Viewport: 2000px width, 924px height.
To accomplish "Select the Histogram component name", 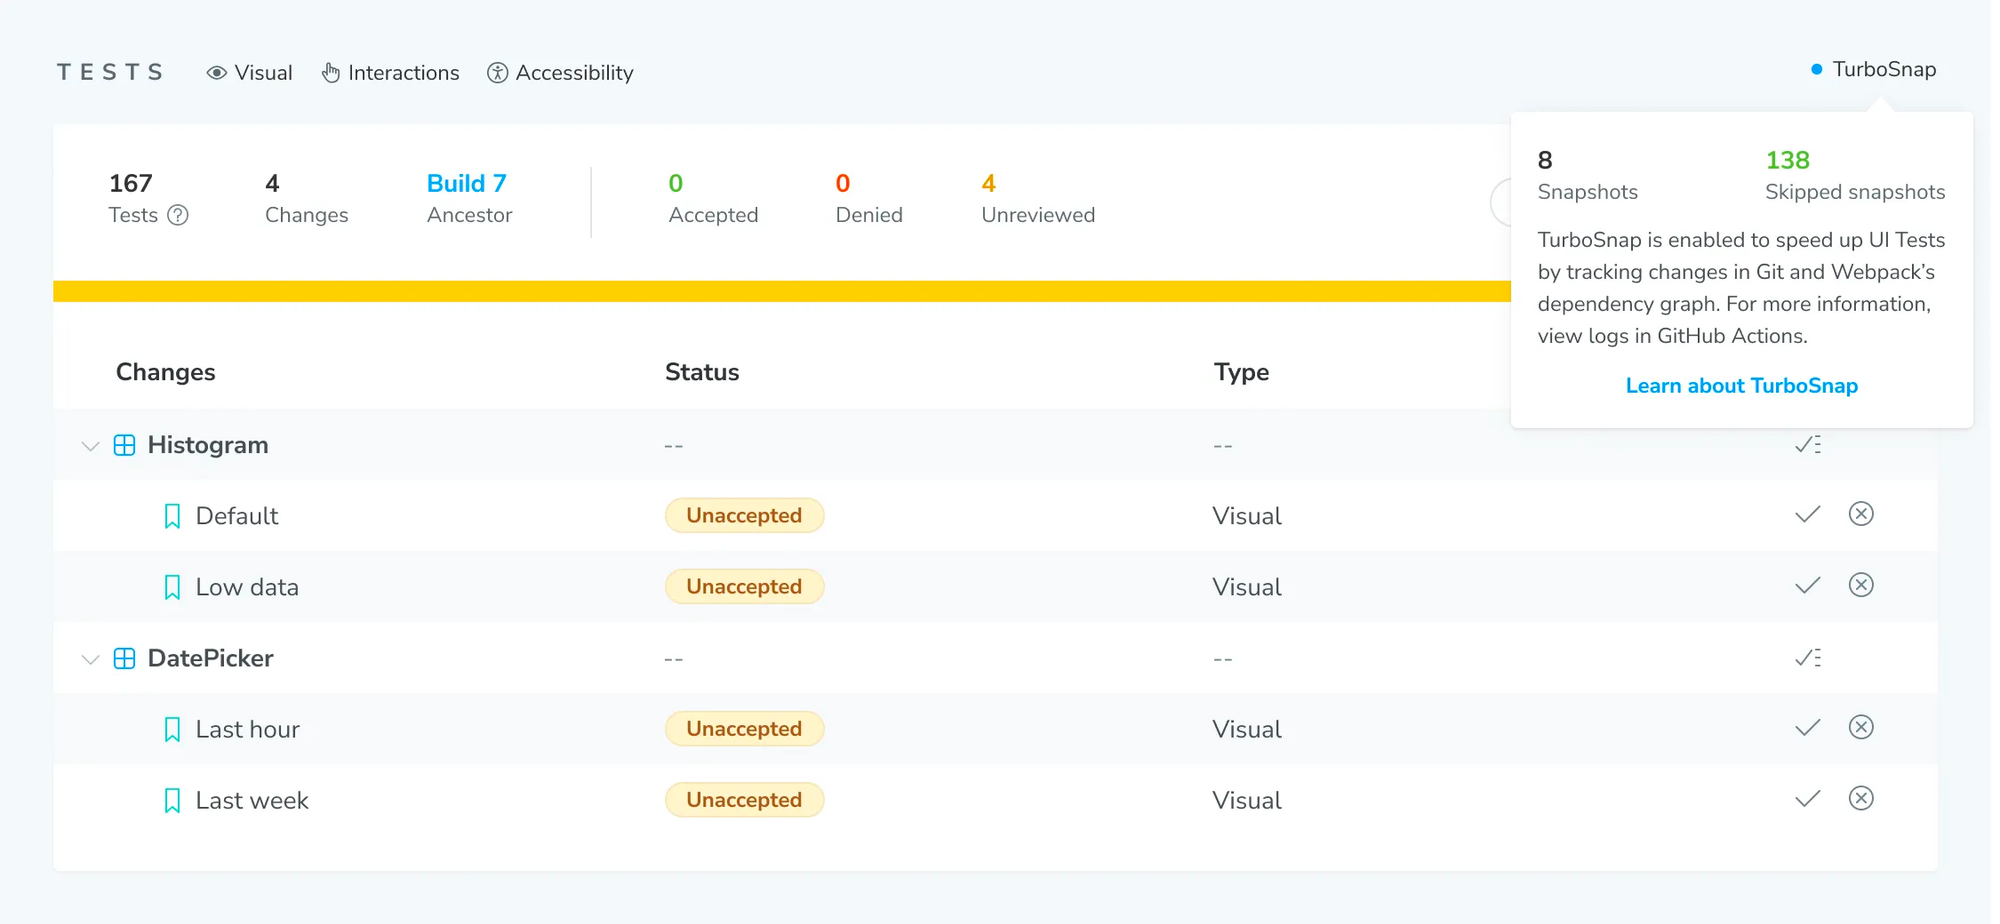I will tap(208, 445).
